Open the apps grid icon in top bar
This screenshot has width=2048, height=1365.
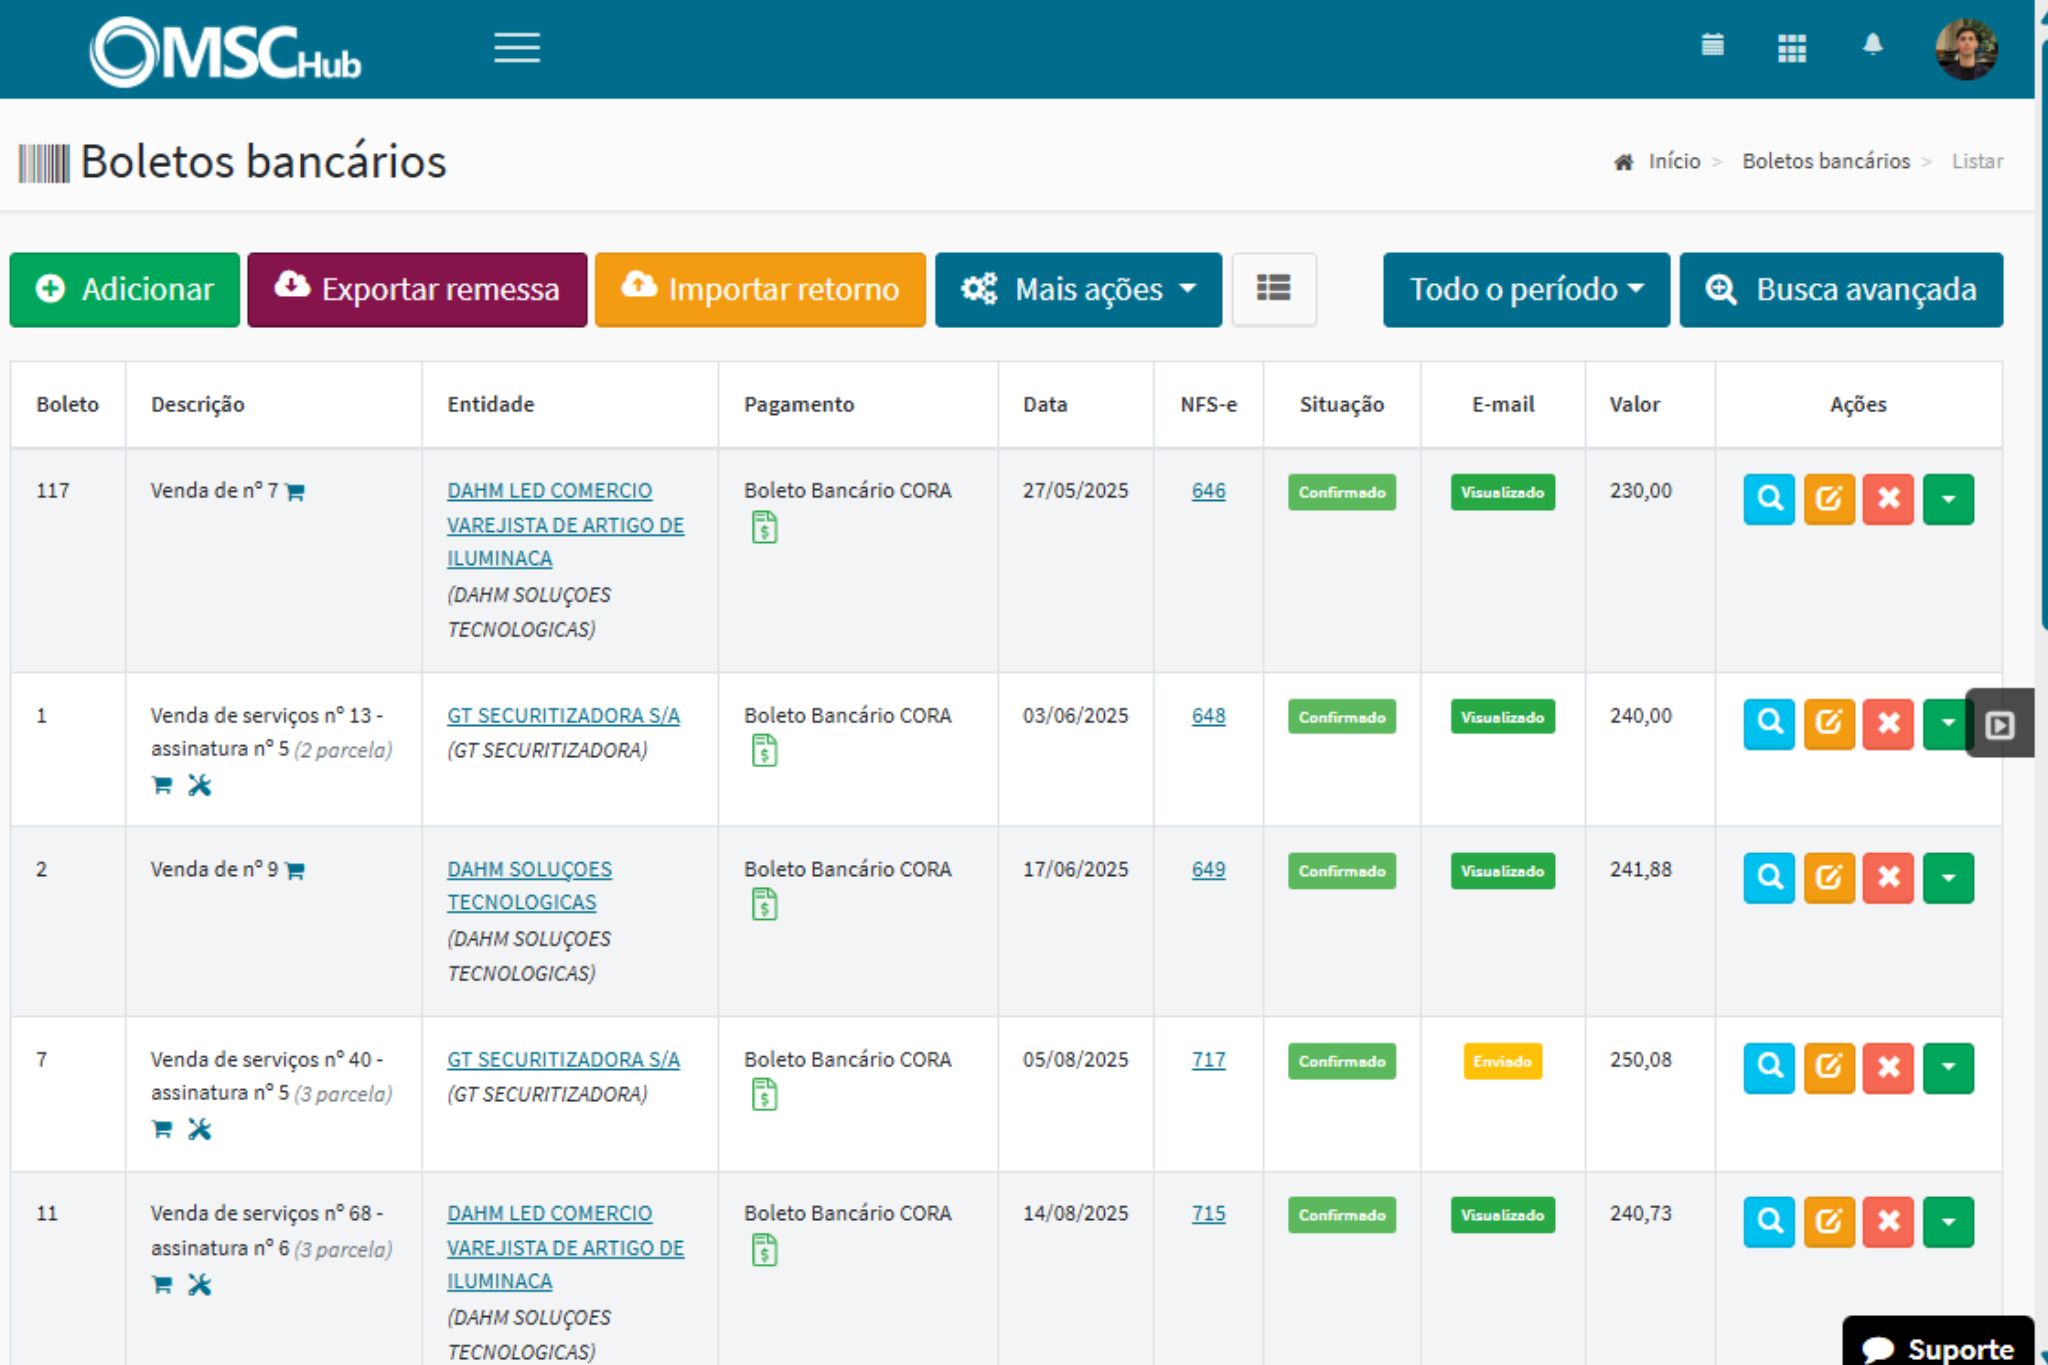pos(1792,47)
